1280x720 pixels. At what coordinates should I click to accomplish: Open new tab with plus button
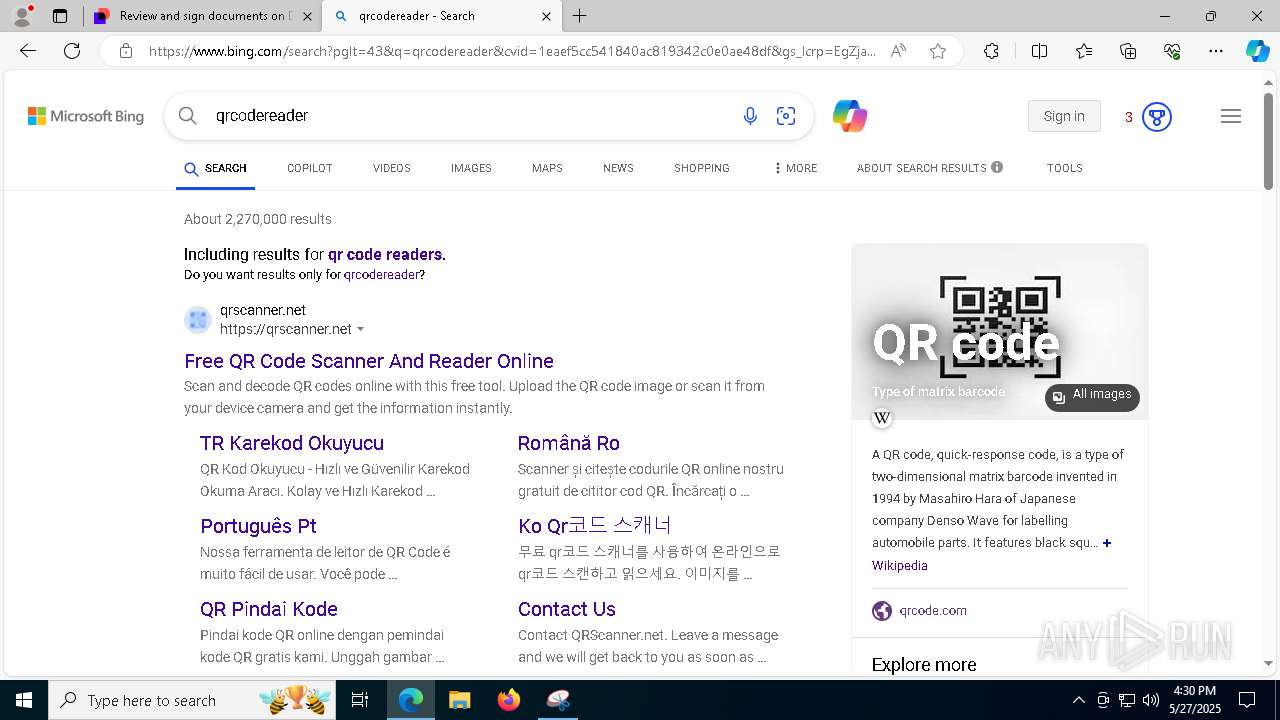click(579, 16)
